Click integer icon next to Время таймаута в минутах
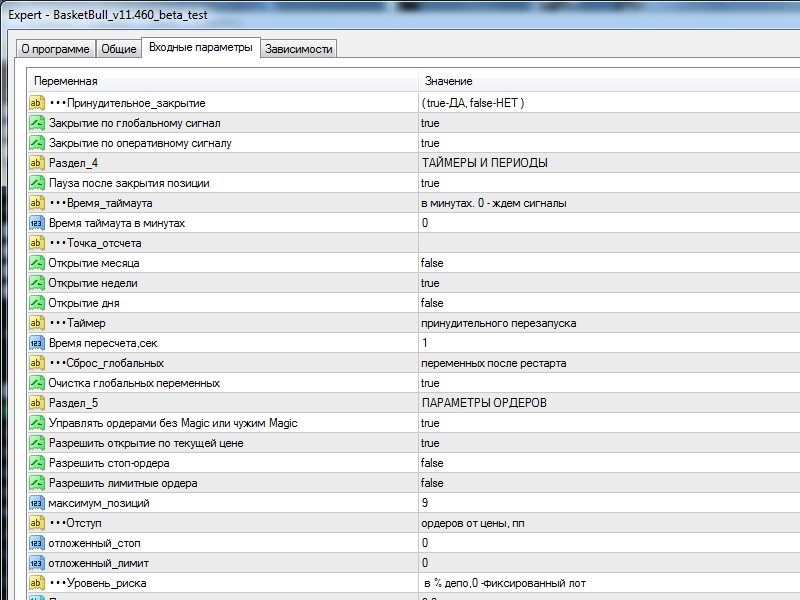Screen dimensions: 800x600 tap(37, 223)
